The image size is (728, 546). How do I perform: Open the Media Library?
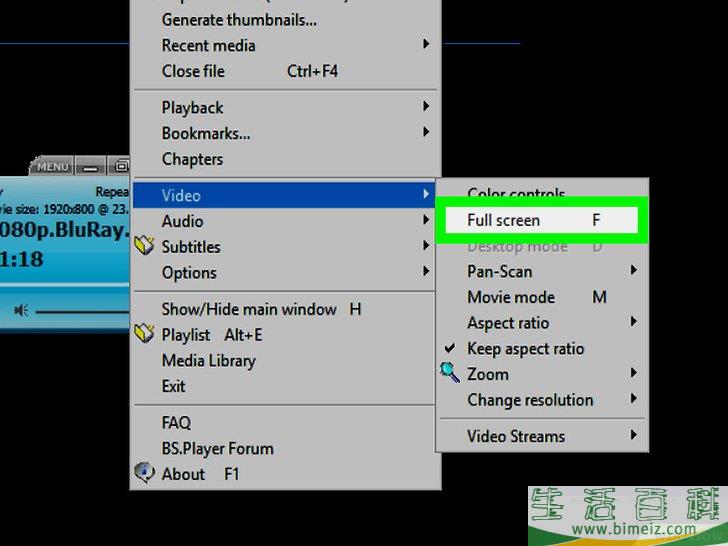(208, 360)
